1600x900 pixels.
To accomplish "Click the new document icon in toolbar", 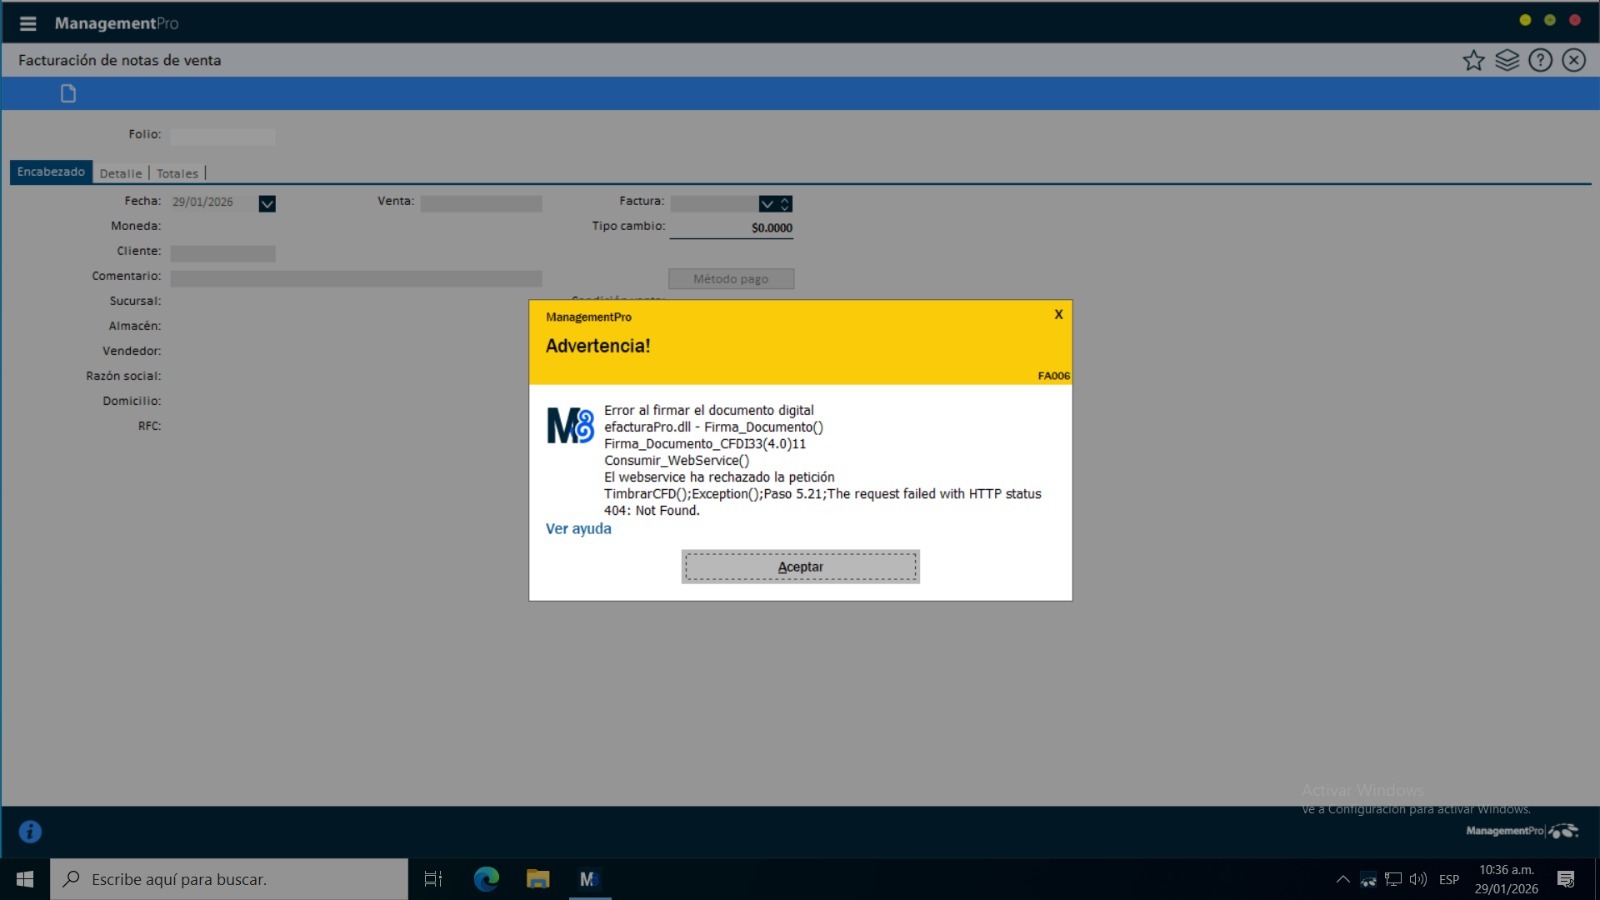I will (68, 94).
